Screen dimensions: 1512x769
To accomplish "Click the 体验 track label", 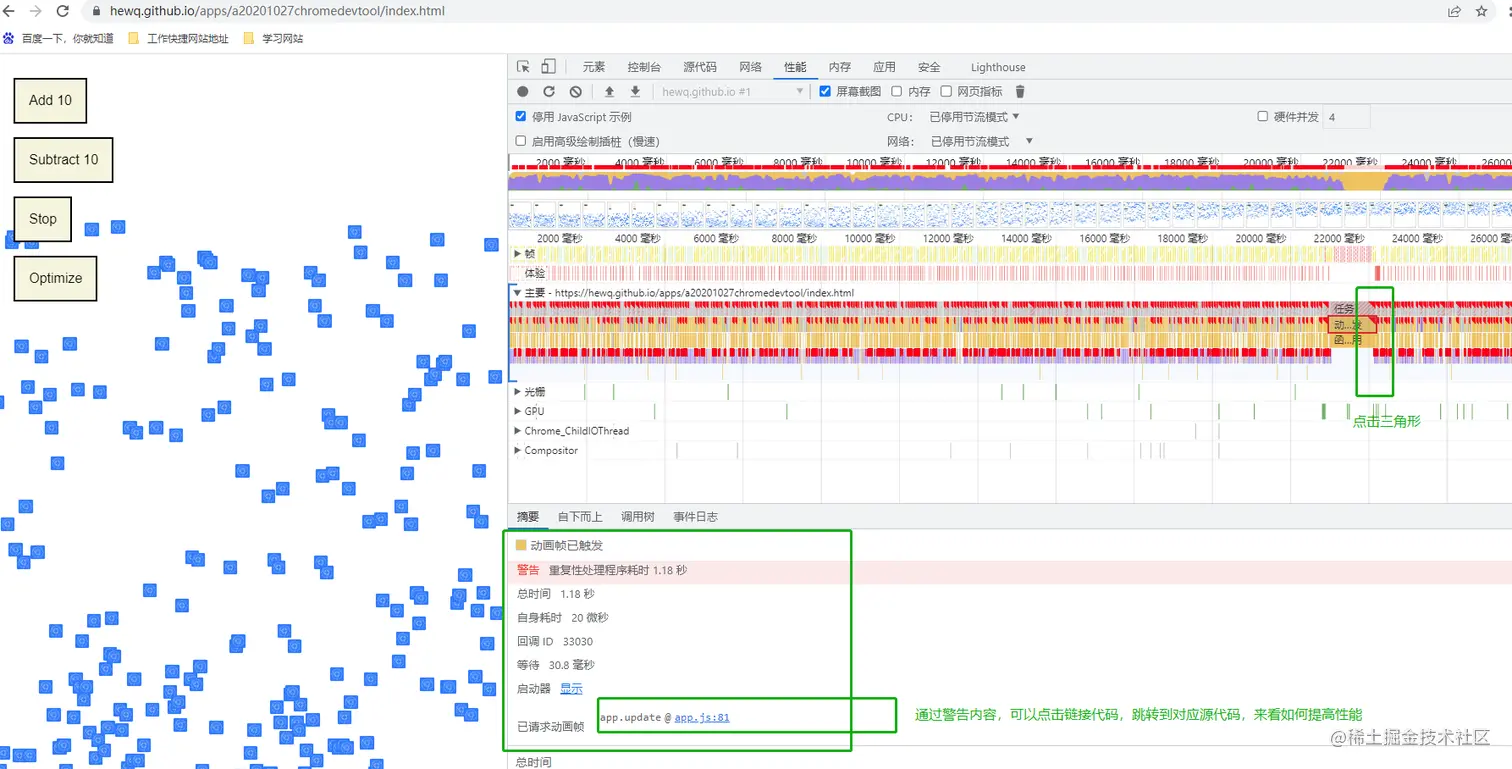I will [535, 273].
